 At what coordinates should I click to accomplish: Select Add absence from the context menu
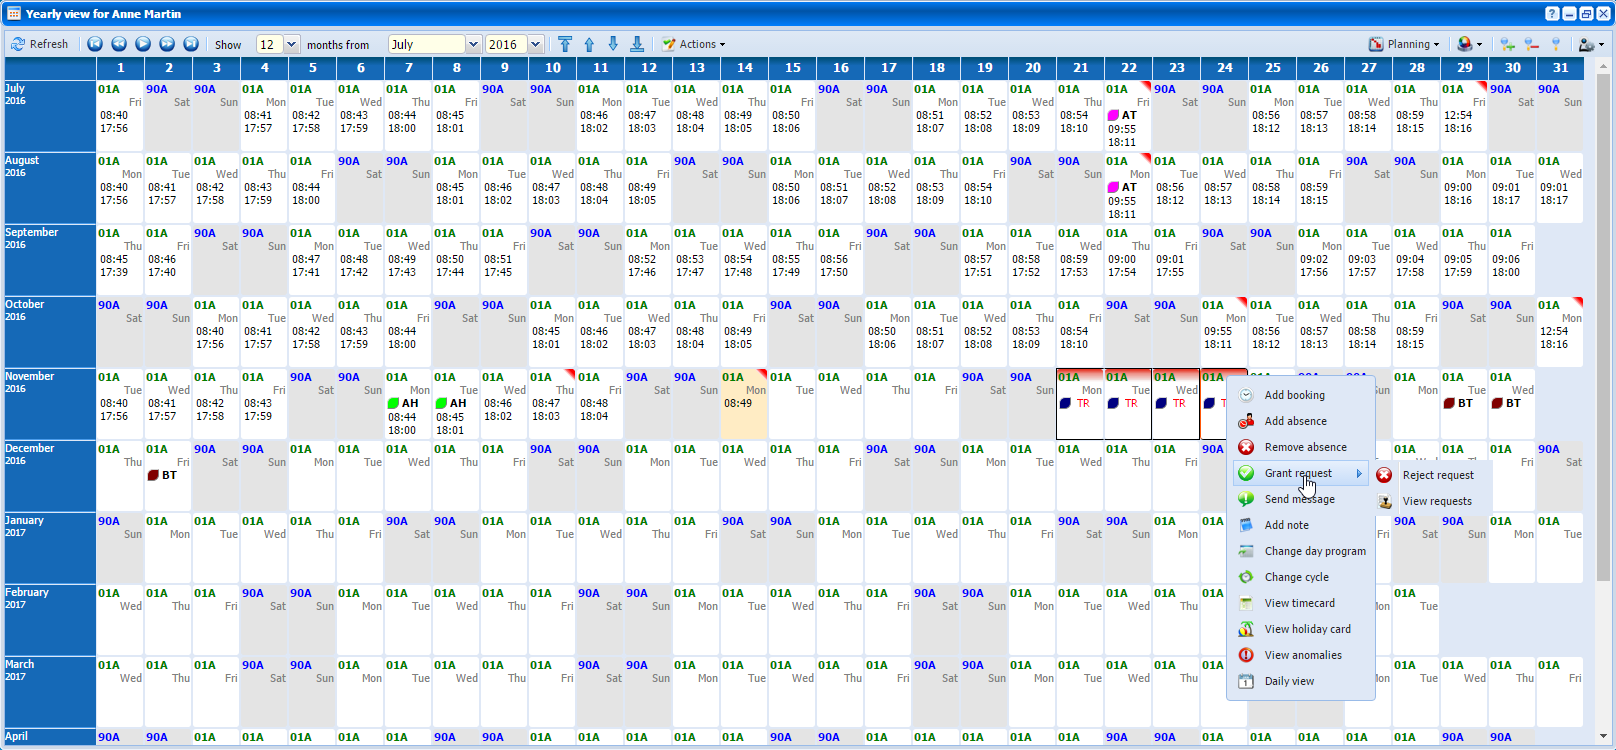[x=1295, y=421]
